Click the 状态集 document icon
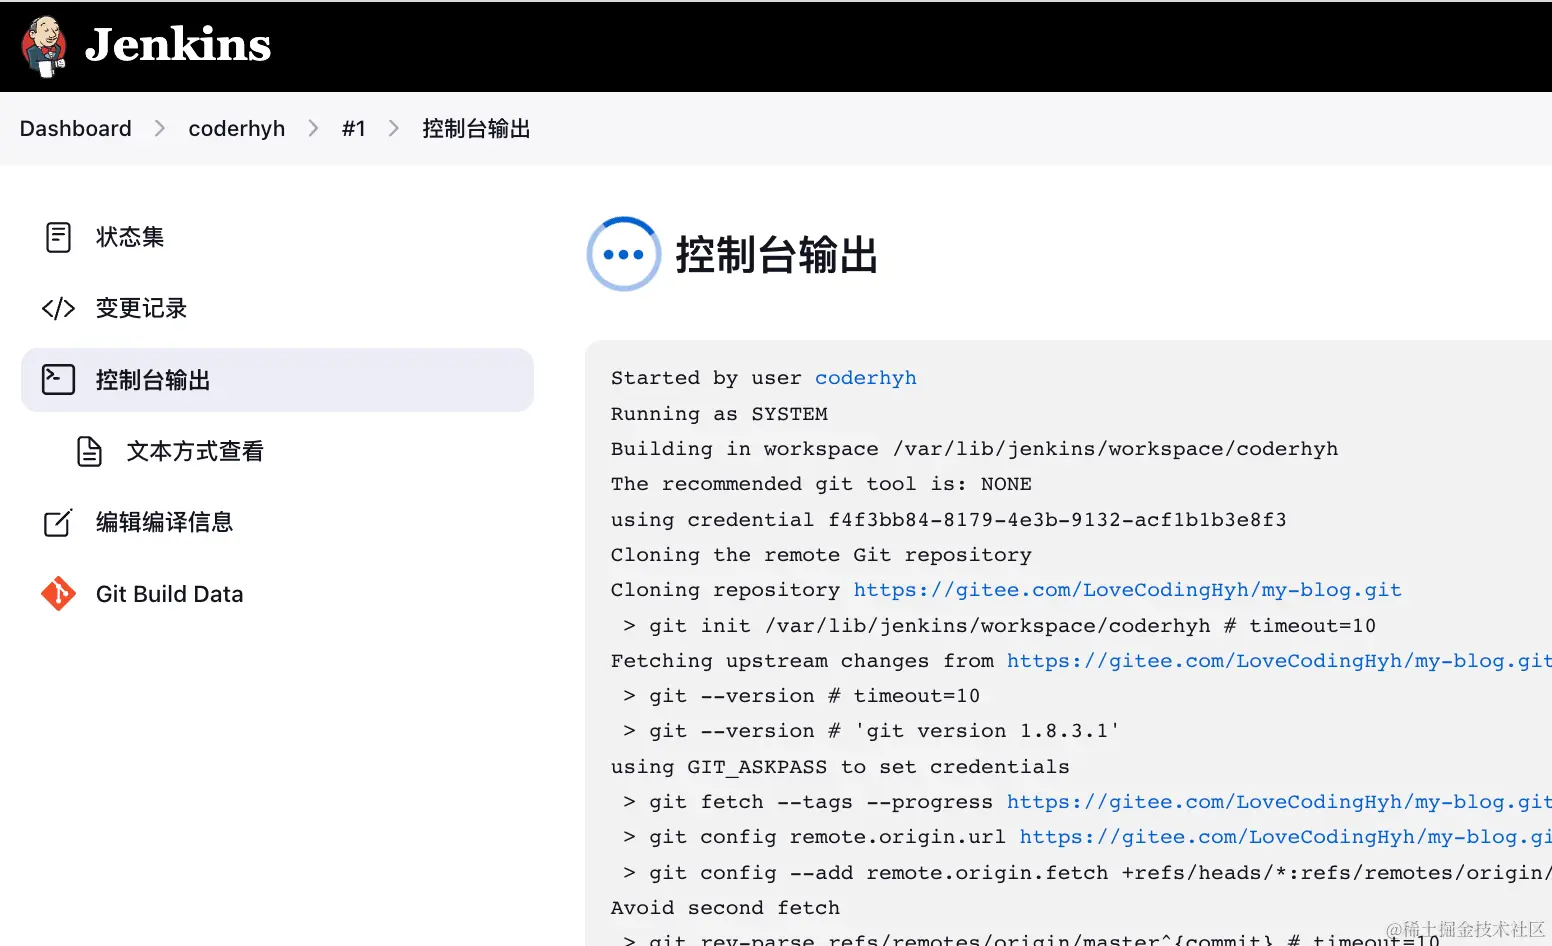This screenshot has width=1552, height=946. click(59, 237)
